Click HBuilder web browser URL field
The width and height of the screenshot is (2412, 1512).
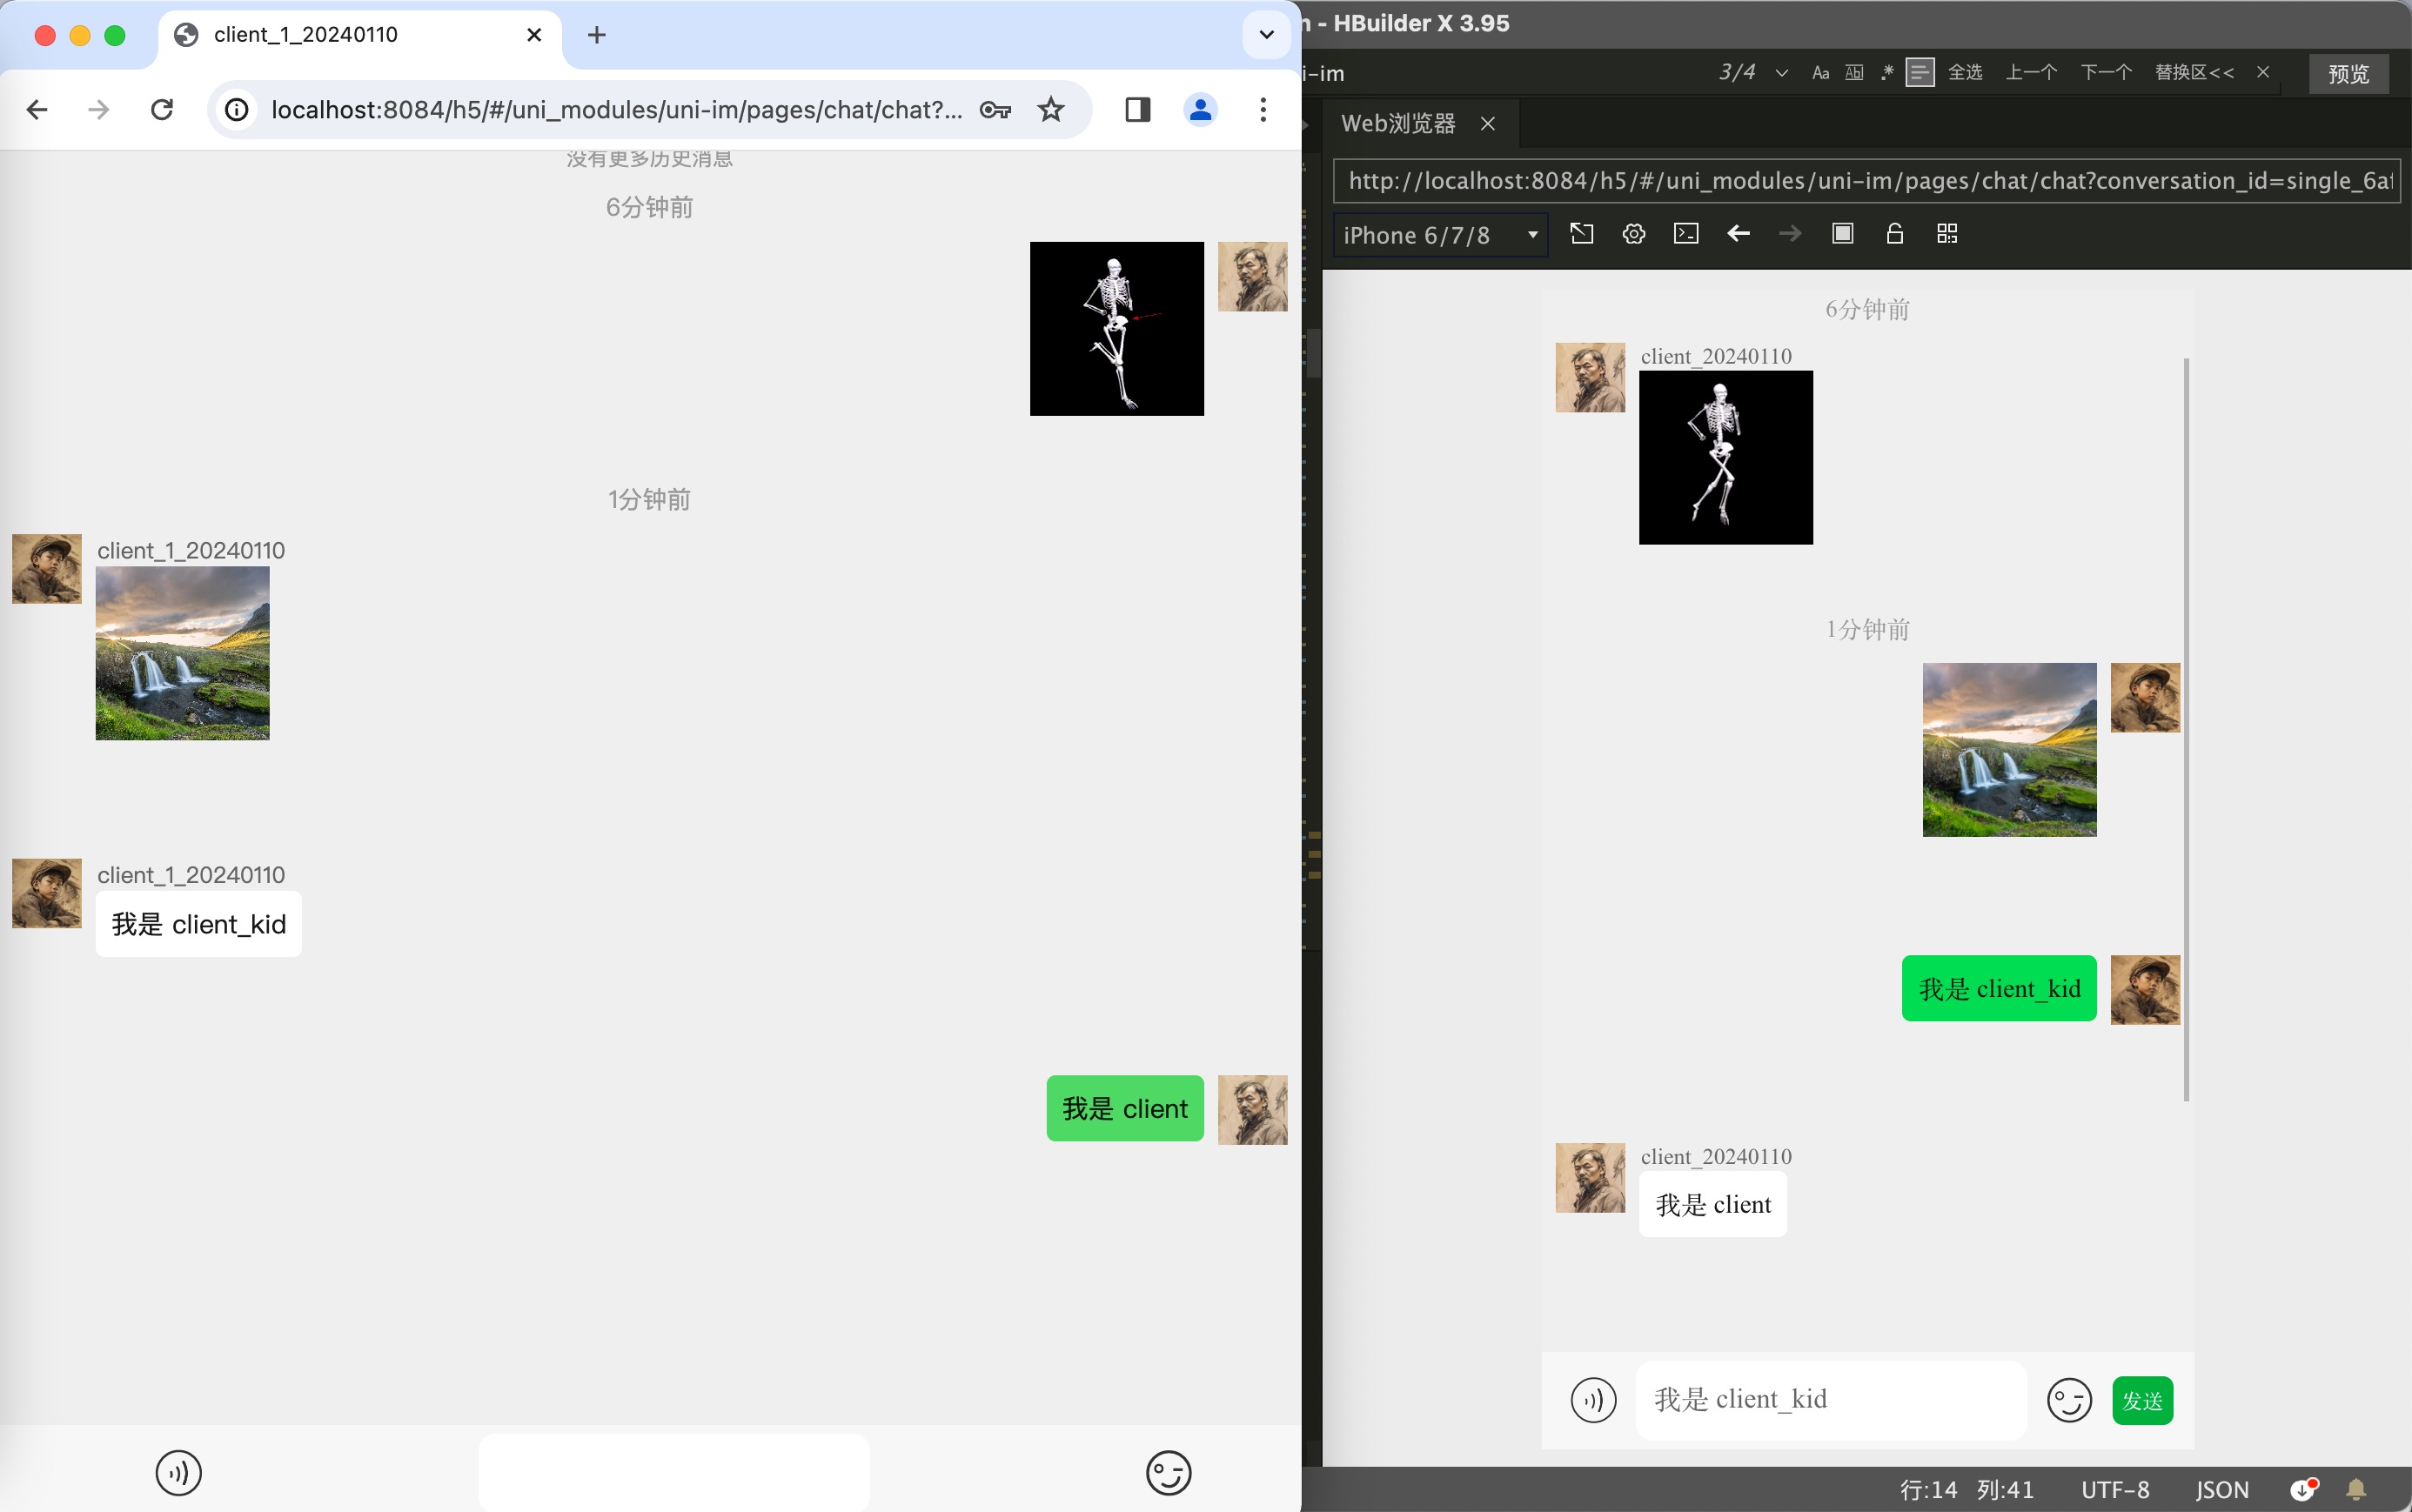(x=1866, y=181)
